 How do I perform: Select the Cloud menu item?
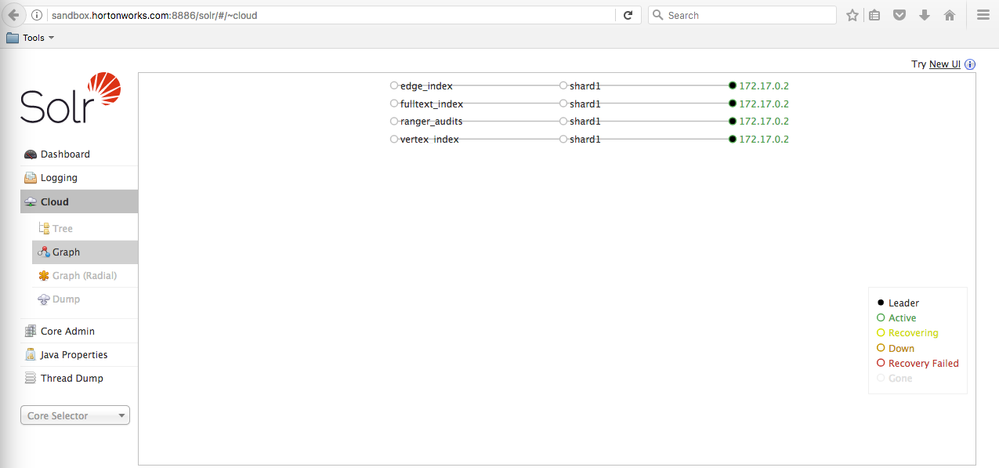tap(79, 202)
